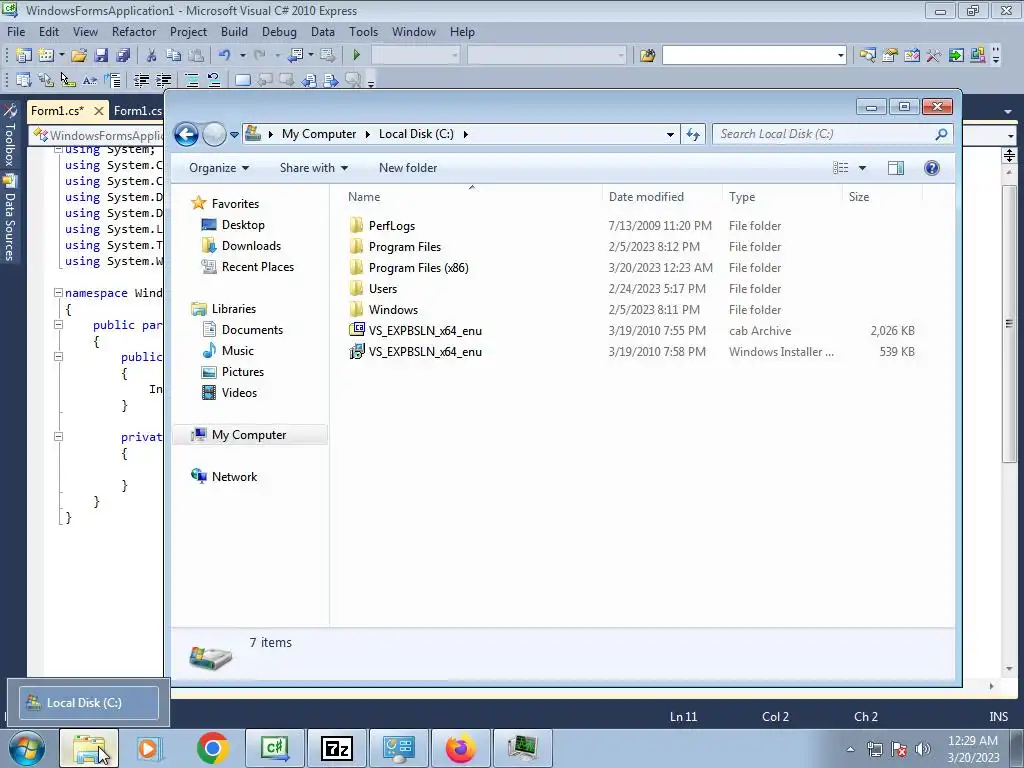This screenshot has width=1024, height=768.
Task: Click the Cut scissors icon
Action: [151, 56]
